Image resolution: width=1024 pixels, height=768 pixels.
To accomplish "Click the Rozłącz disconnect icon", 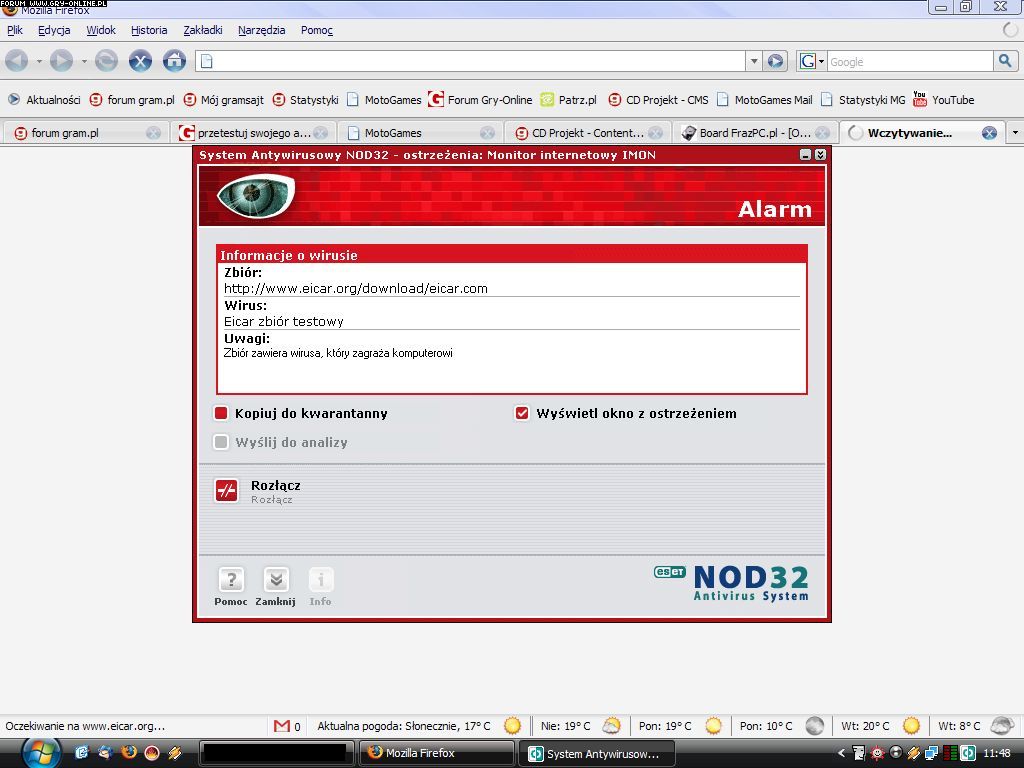I will (227, 490).
